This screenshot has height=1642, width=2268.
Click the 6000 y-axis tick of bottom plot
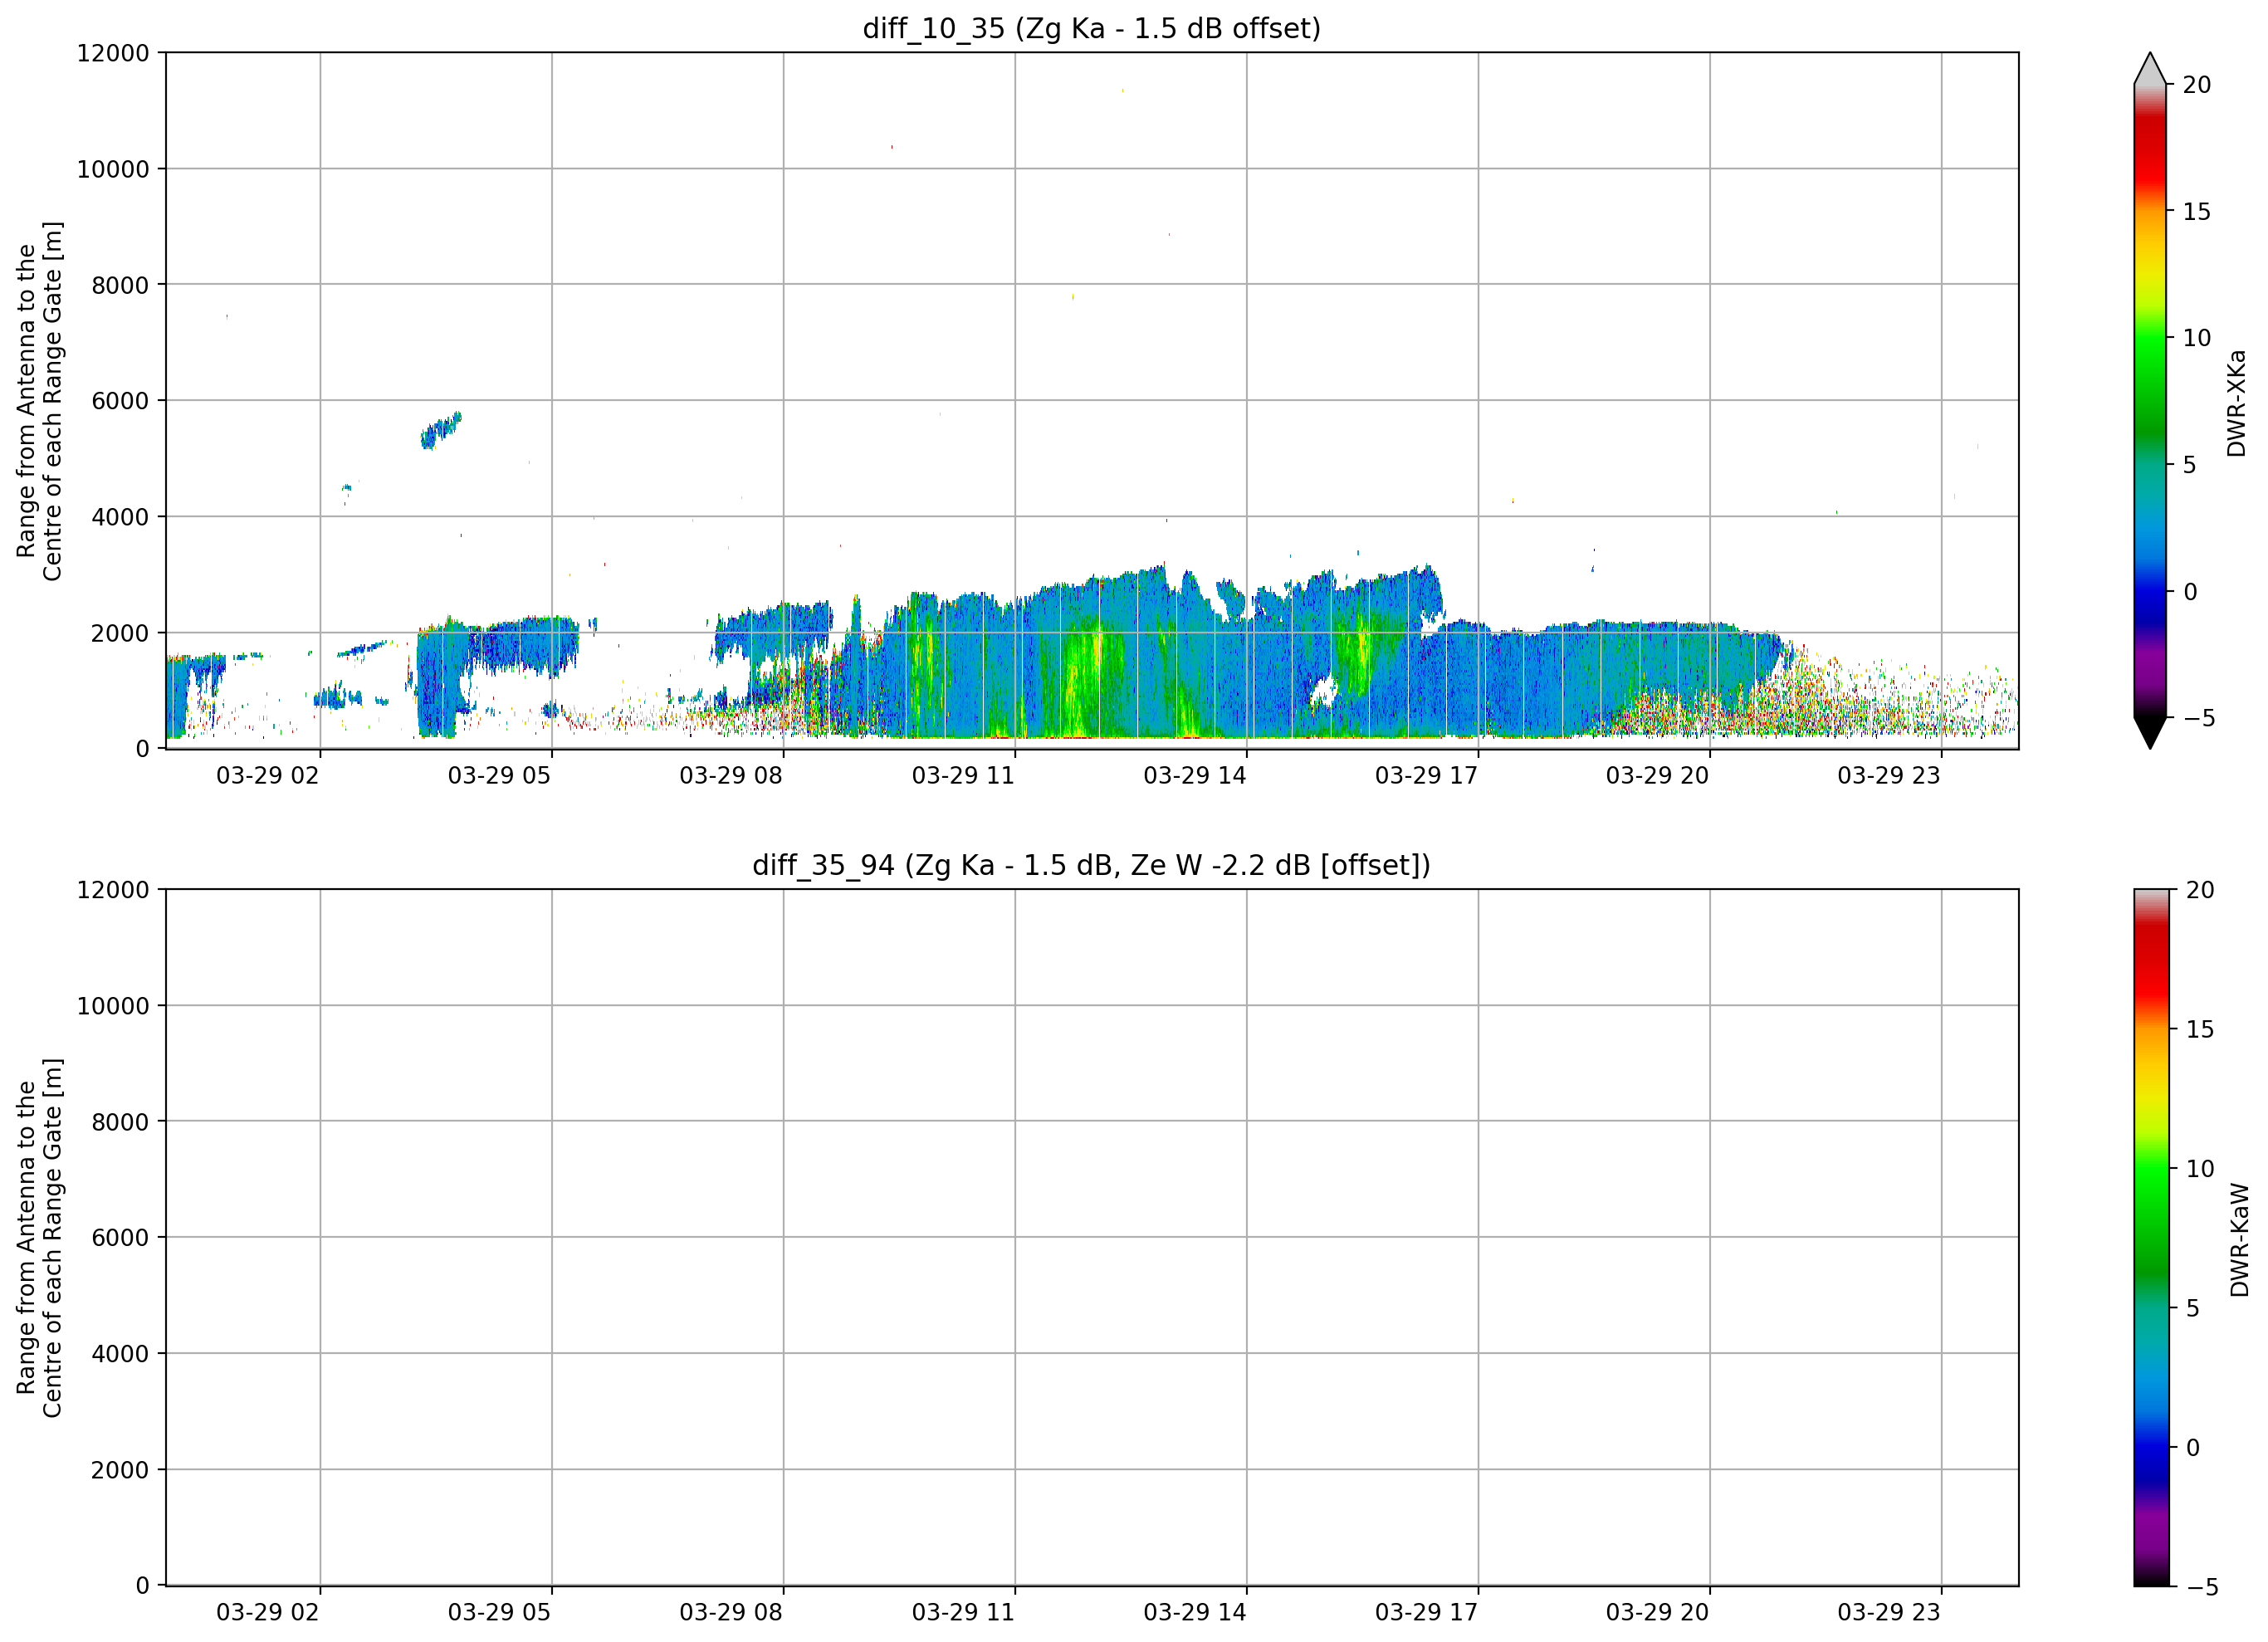pos(120,1237)
